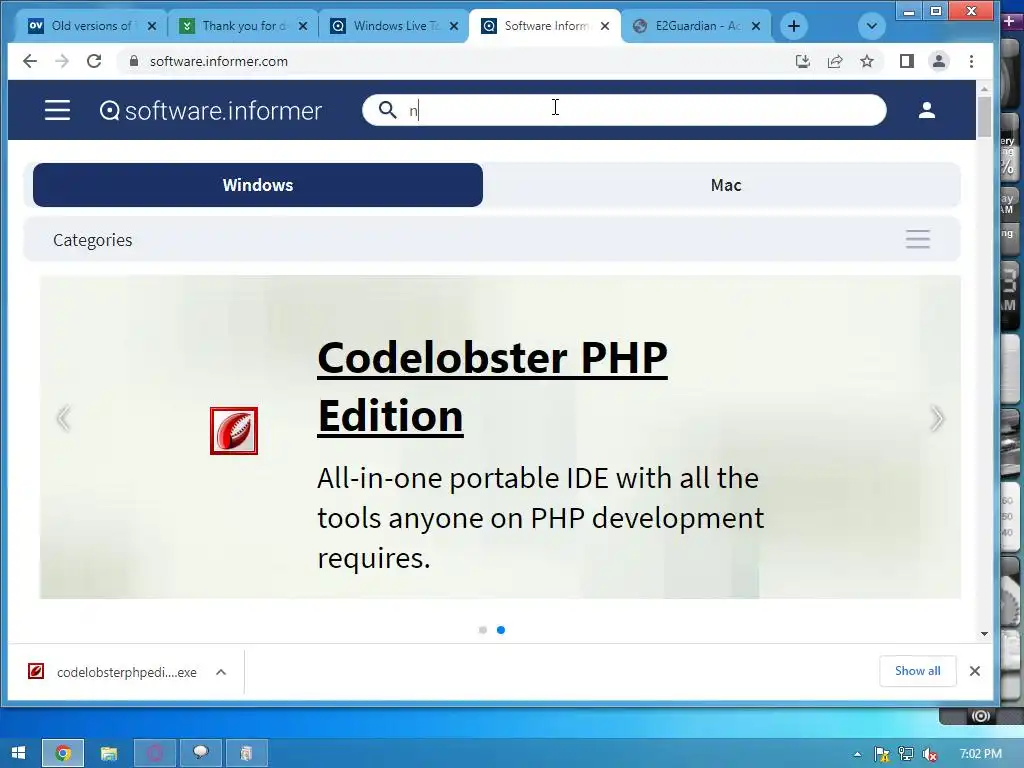Click page scrollbar up arrow
The height and width of the screenshot is (768, 1024).
click(x=984, y=88)
